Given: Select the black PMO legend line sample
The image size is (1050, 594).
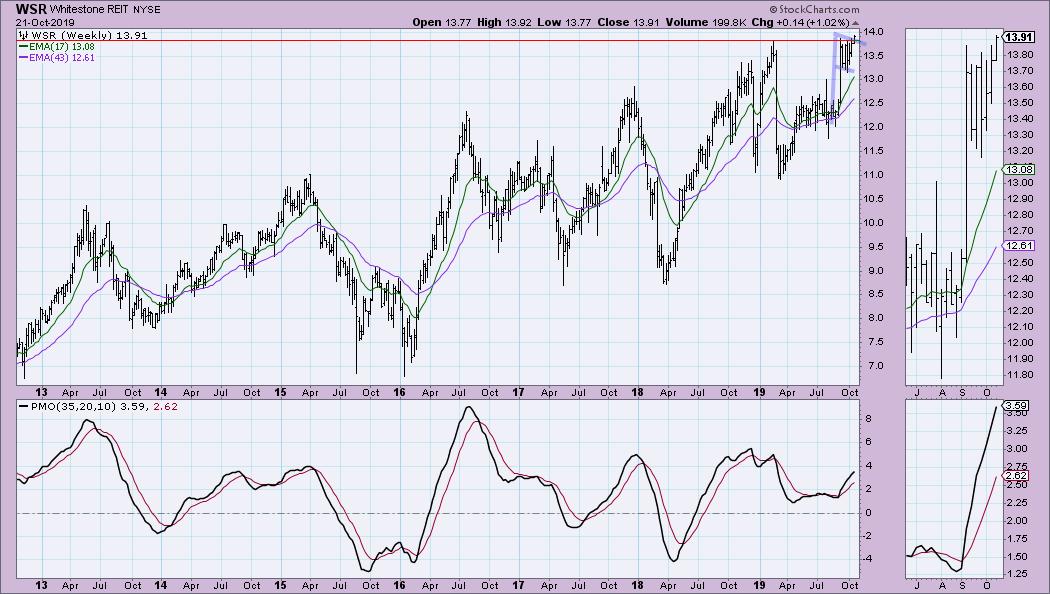Looking at the screenshot, I should click(23, 406).
